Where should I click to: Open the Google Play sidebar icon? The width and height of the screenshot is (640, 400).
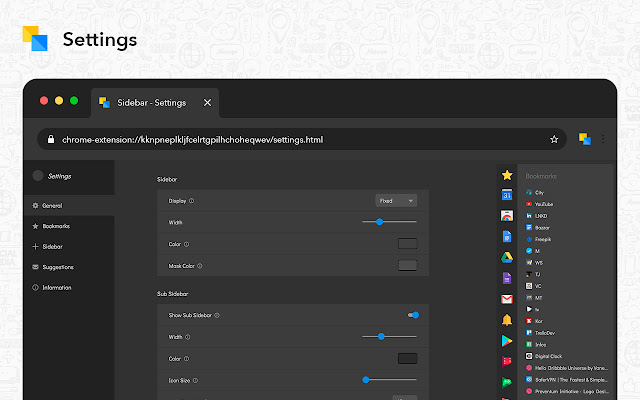tap(507, 341)
